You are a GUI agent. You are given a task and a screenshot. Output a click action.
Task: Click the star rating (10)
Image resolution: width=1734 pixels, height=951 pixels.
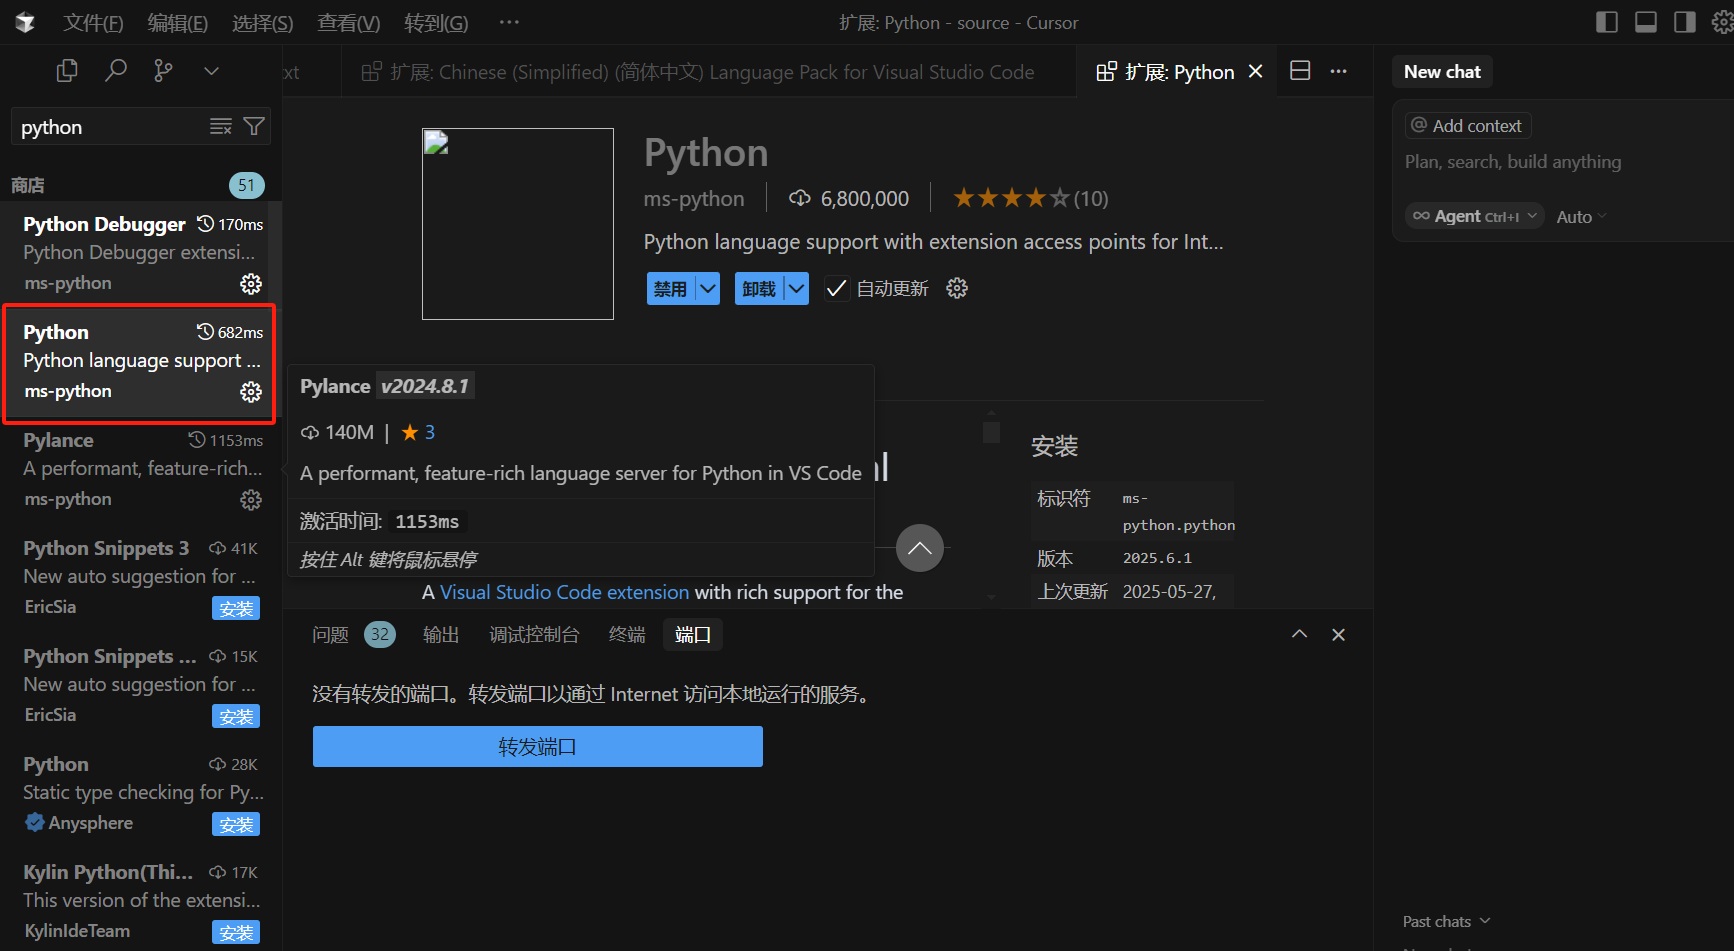point(1030,198)
